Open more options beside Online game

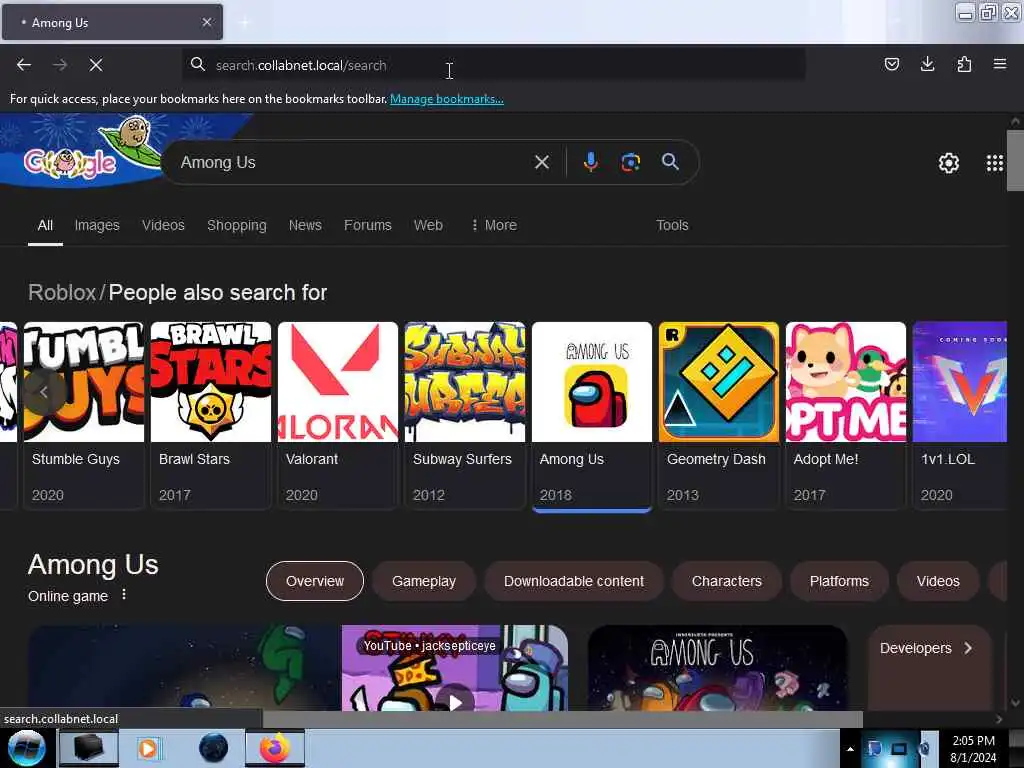pos(124,595)
